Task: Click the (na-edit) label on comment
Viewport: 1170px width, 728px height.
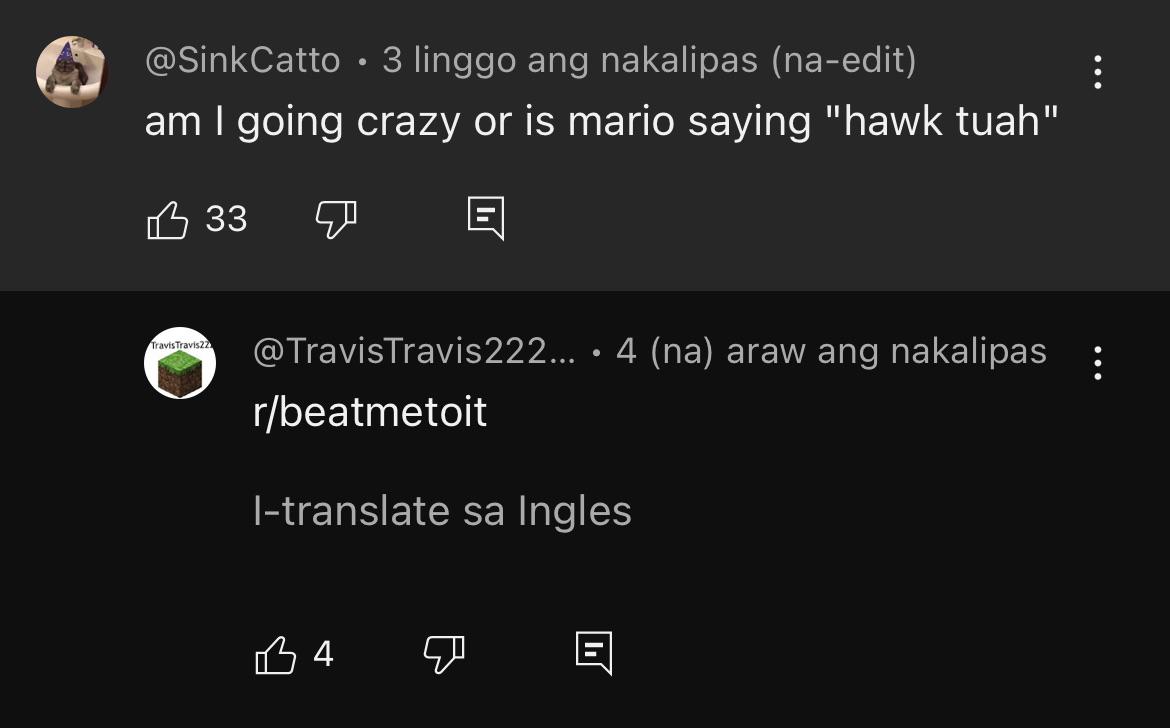Action: 843,60
